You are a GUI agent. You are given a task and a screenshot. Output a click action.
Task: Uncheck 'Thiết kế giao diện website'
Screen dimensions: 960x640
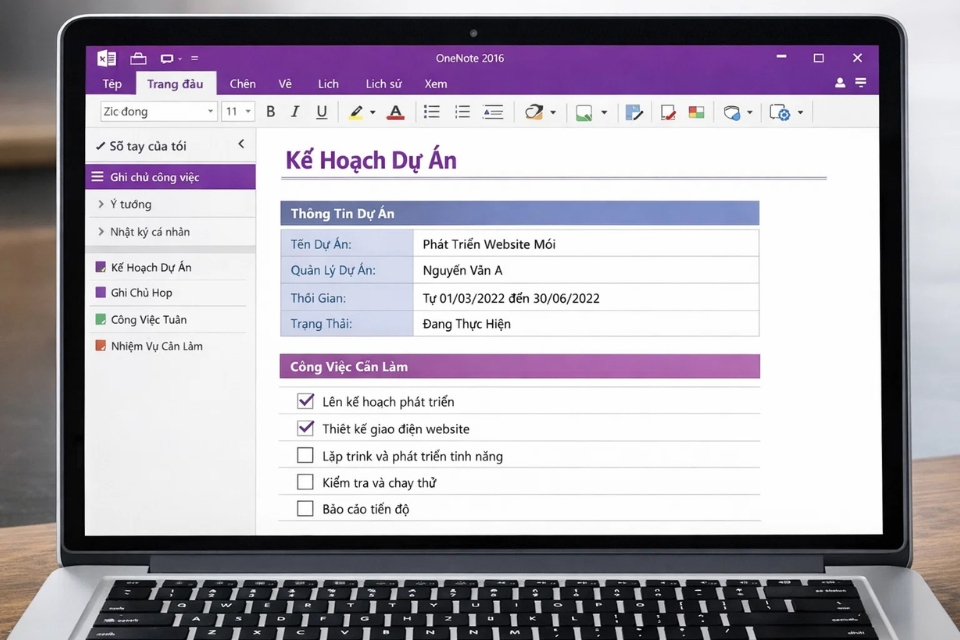(305, 428)
